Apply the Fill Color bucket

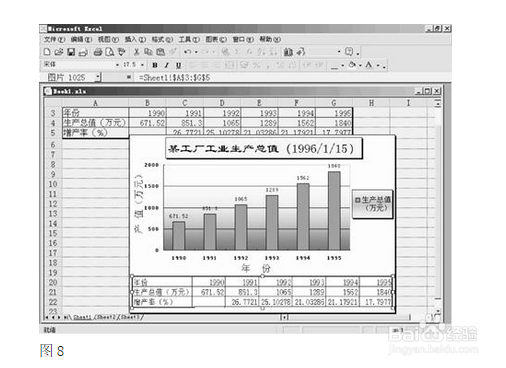tap(352, 65)
